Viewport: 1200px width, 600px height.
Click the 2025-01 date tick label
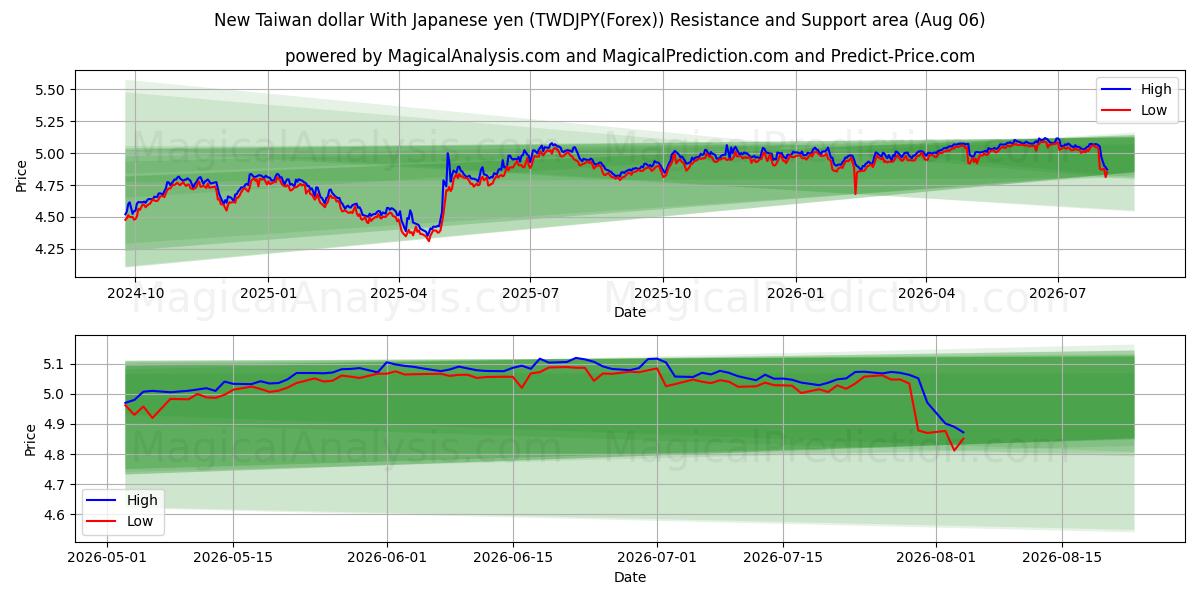point(268,293)
